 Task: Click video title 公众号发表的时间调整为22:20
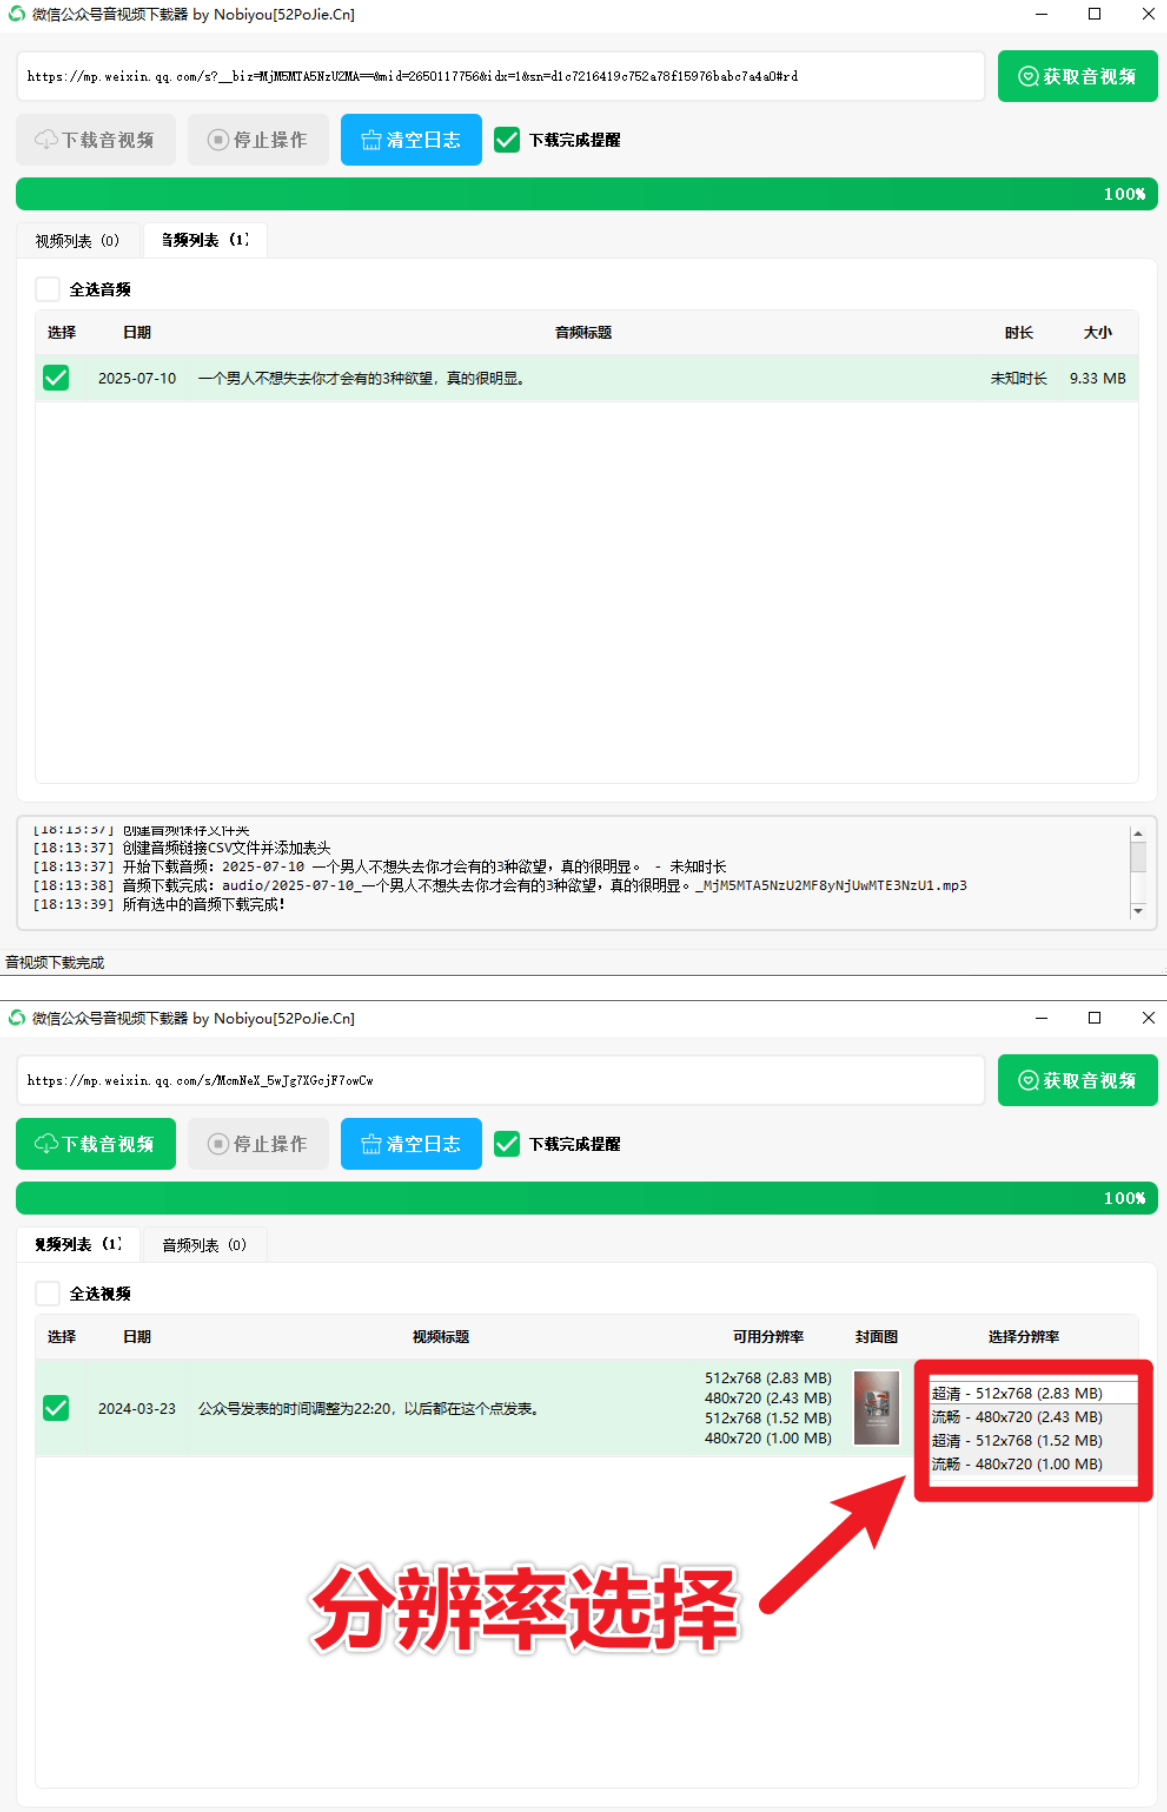(x=368, y=1408)
